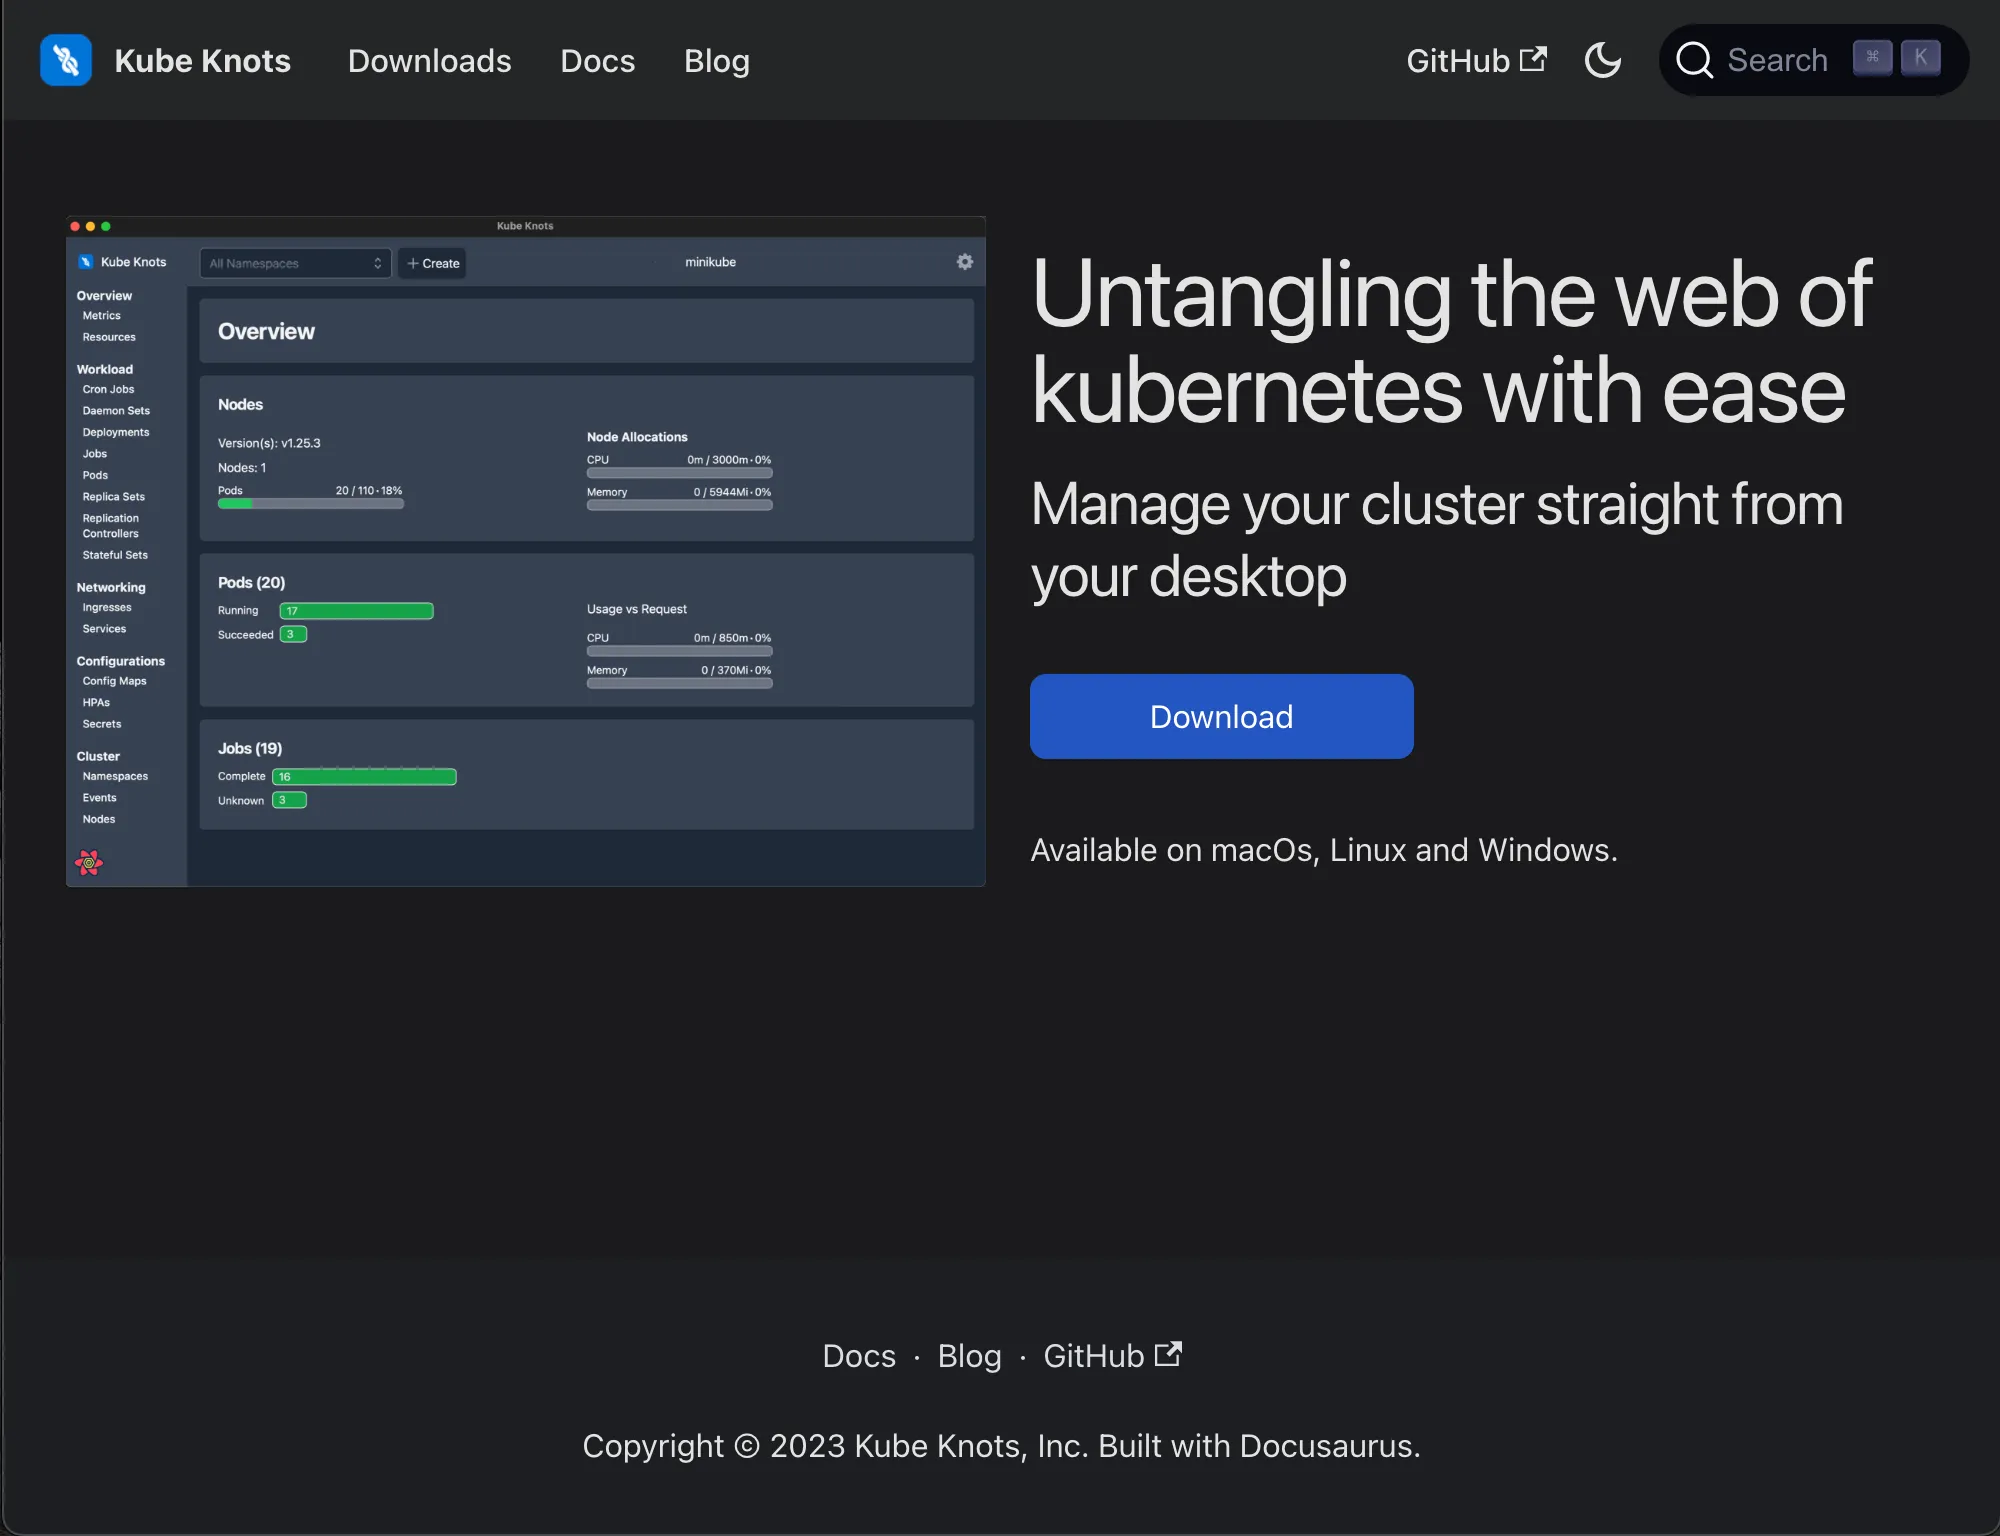Click the Unknown 3 jobs badge
This screenshot has width=2000, height=1536.
[289, 800]
